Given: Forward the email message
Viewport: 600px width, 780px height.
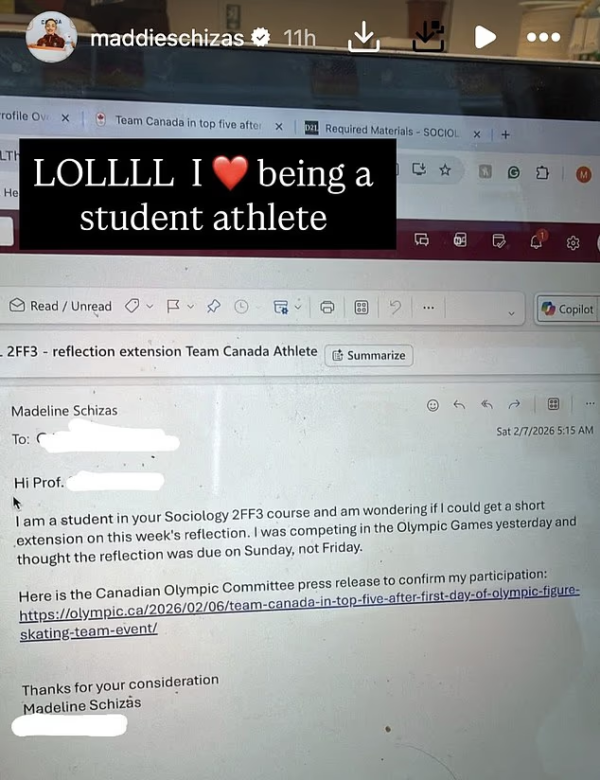Looking at the screenshot, I should coord(514,404).
